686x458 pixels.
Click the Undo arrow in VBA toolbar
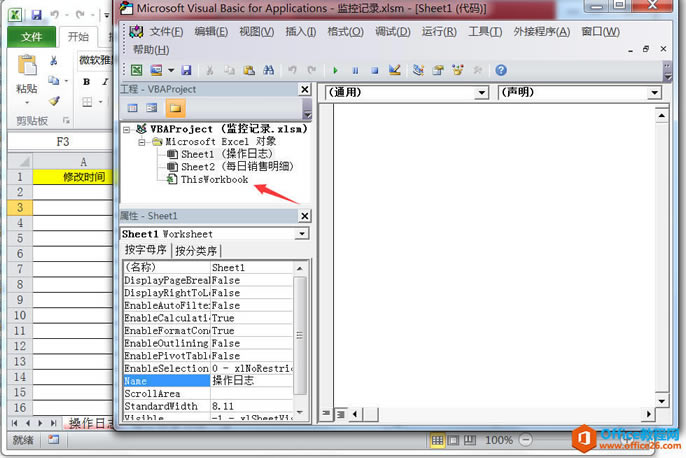tap(292, 70)
